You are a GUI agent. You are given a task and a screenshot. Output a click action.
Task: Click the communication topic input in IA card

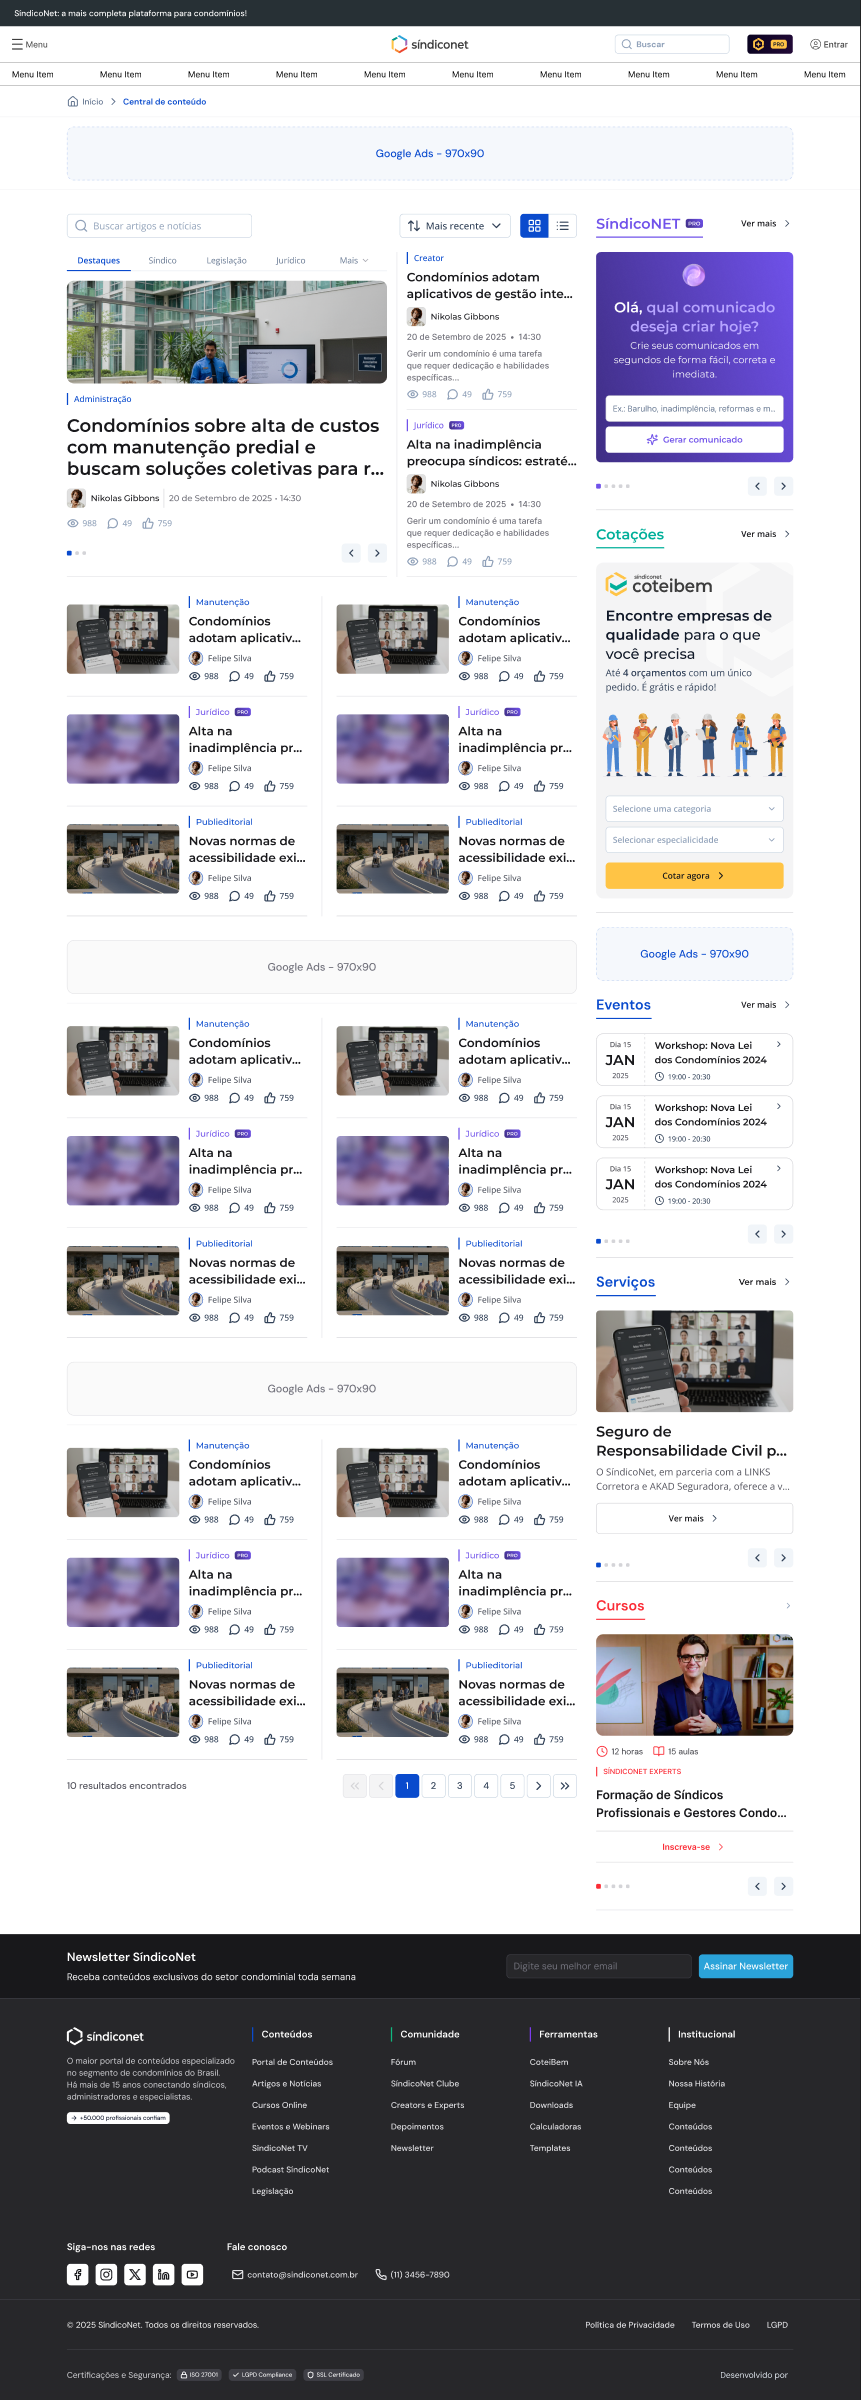point(694,408)
